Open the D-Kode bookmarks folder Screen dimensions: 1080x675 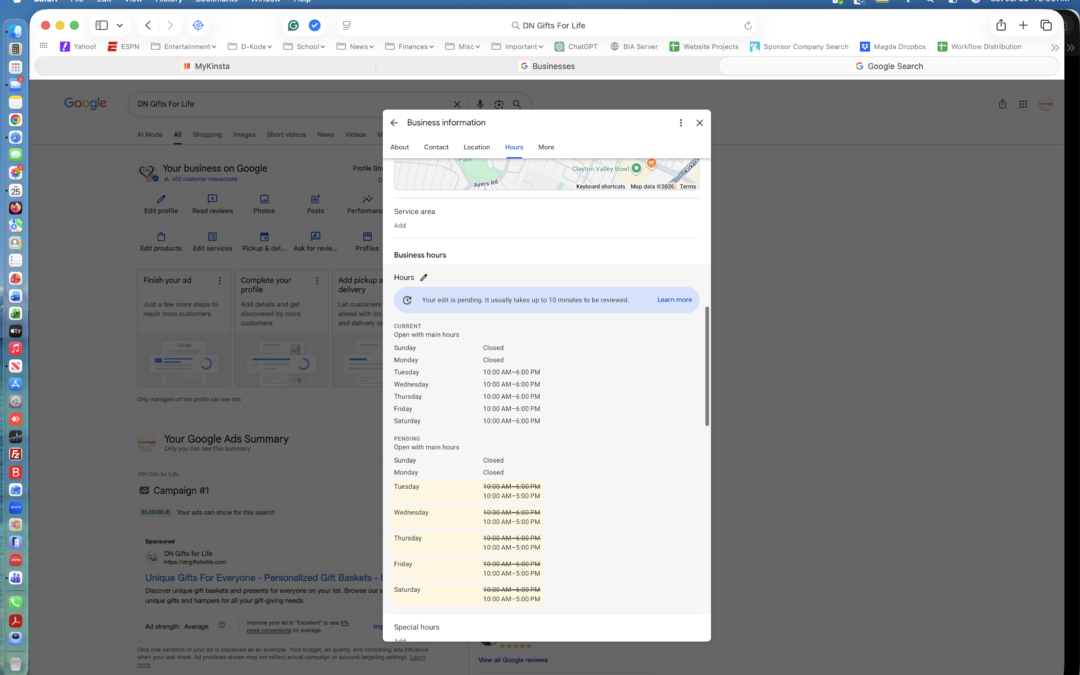tap(250, 47)
